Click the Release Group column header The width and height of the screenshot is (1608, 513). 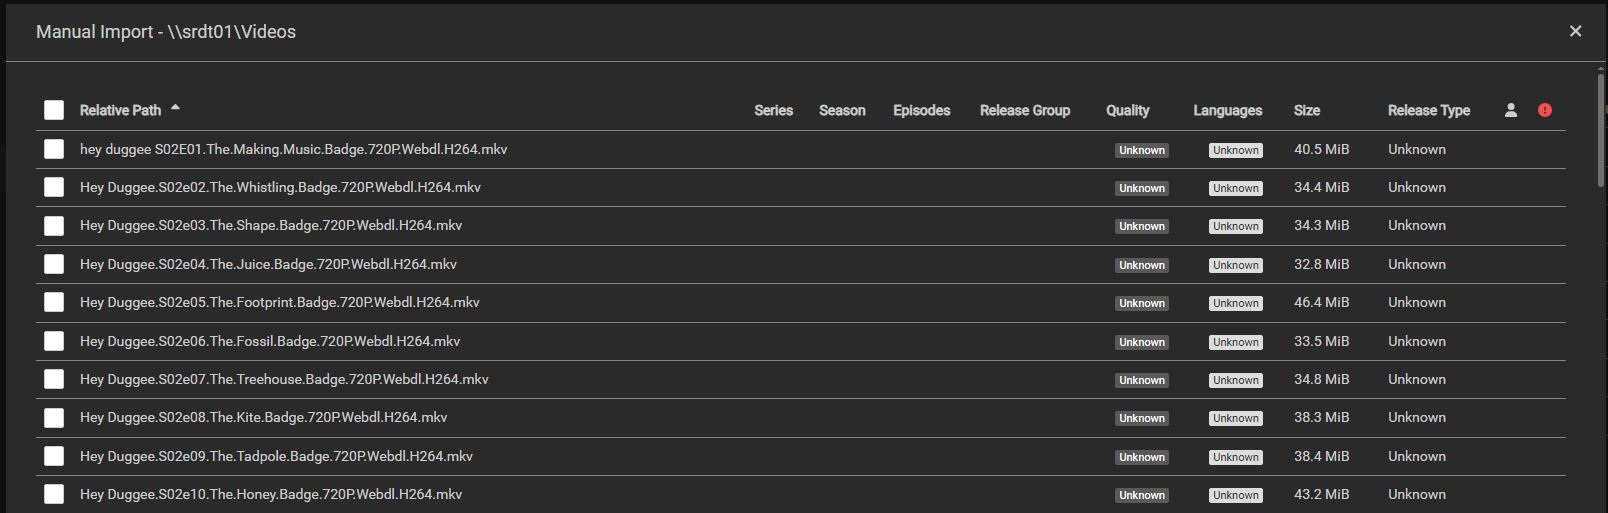(x=1024, y=110)
